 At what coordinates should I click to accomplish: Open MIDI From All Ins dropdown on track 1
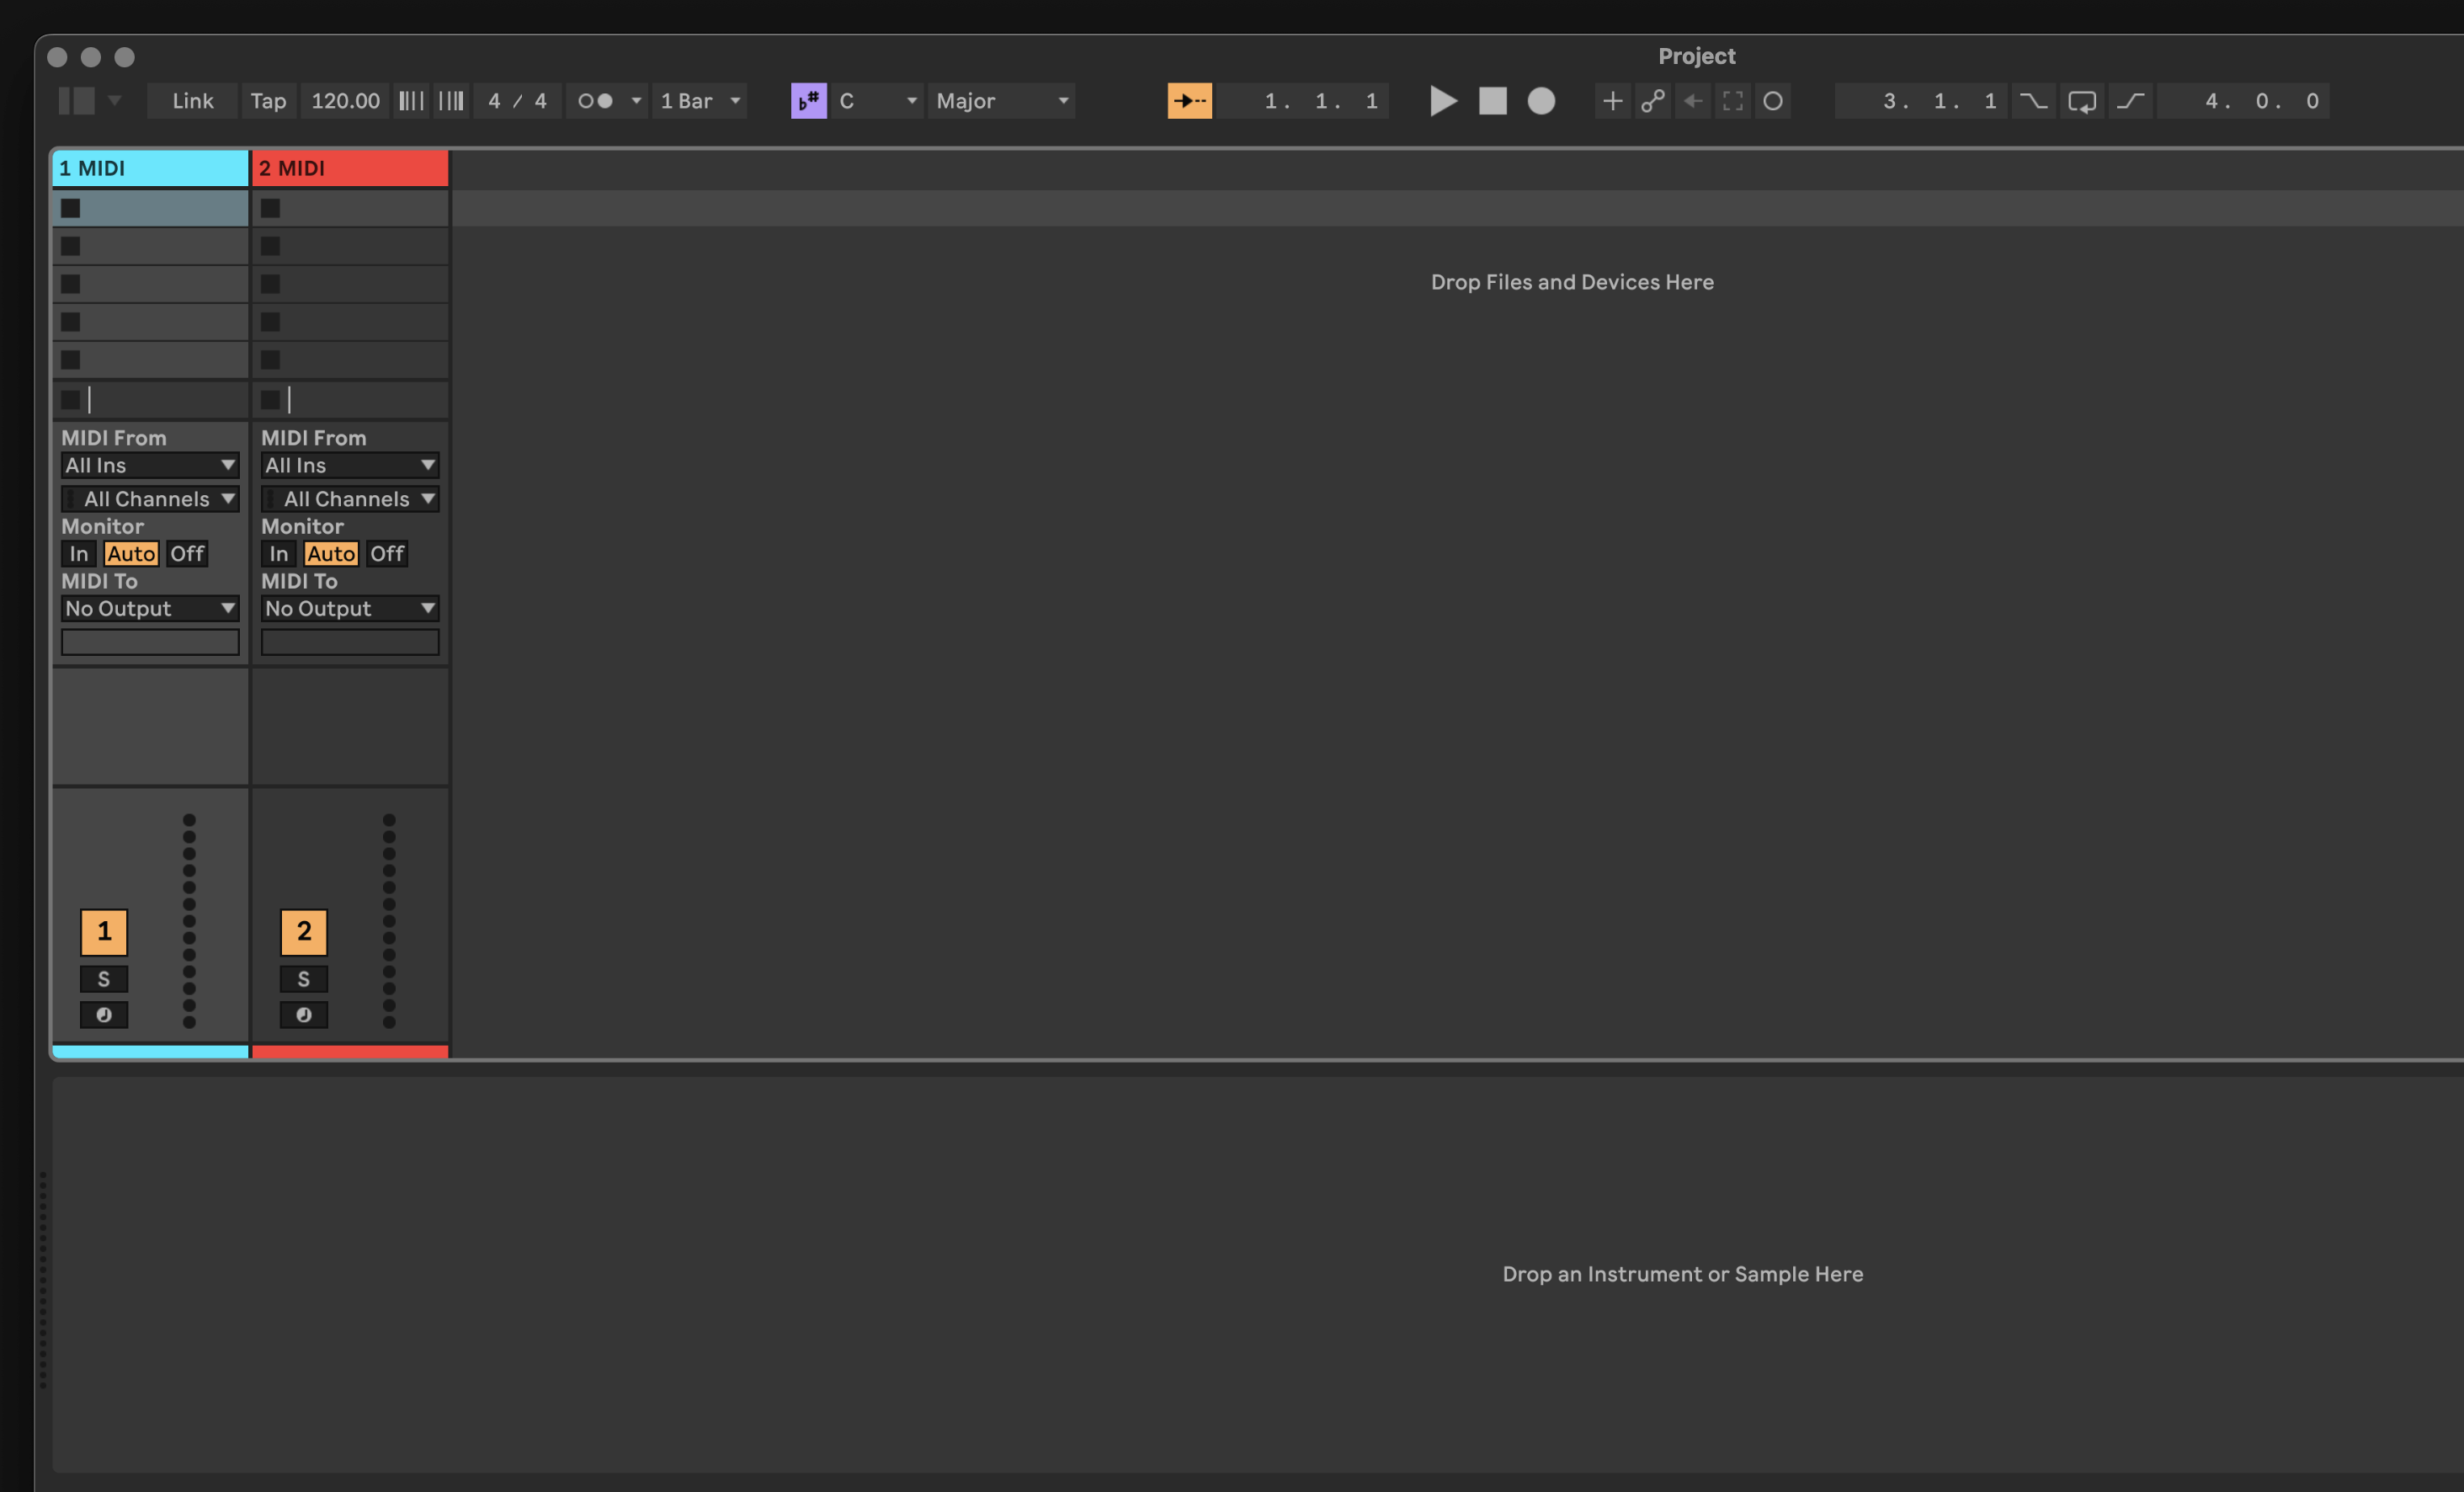(150, 465)
